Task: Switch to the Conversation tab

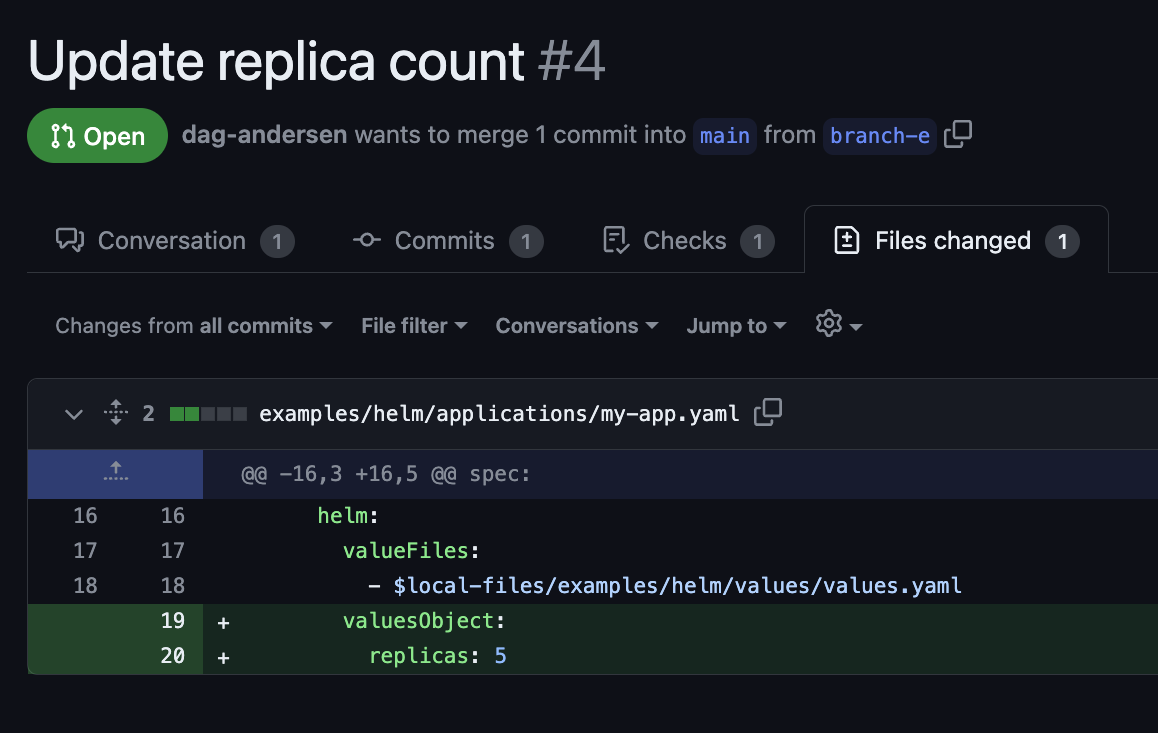Action: click(172, 241)
